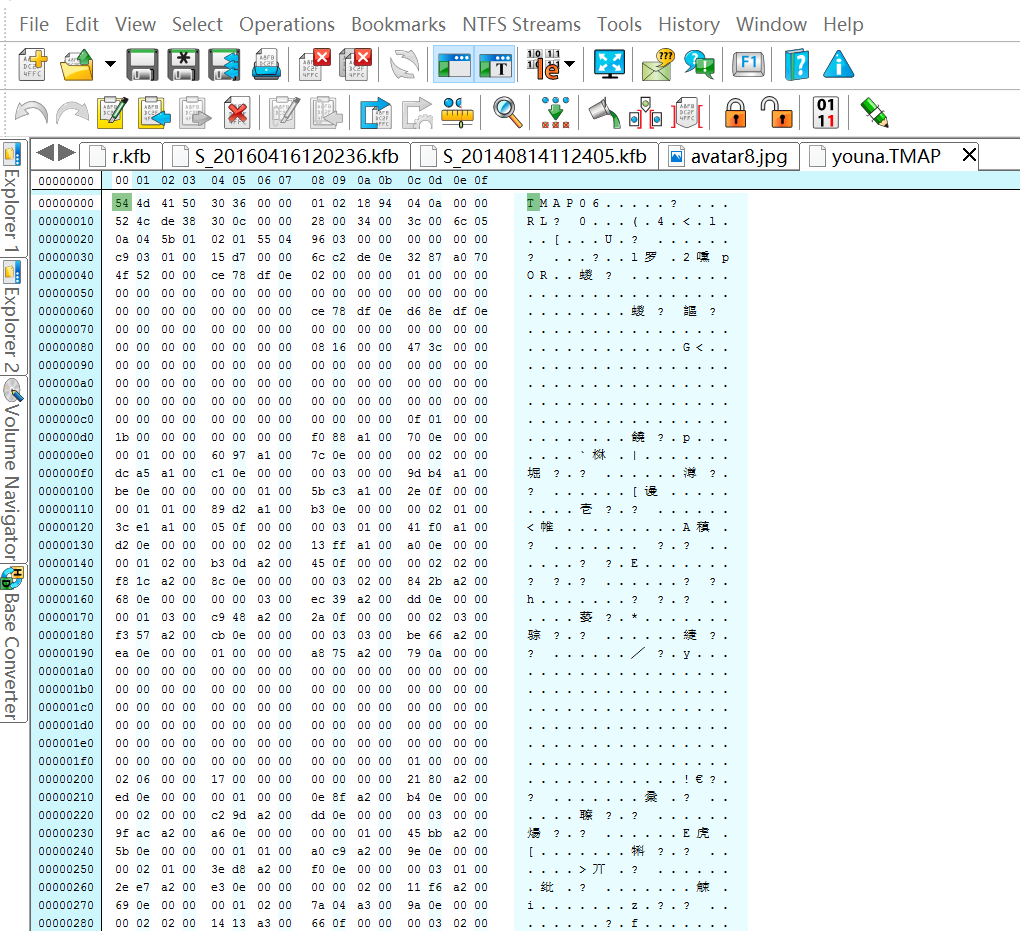Click the New file icon
Viewport: 1020px width, 931px height.
pos(32,65)
